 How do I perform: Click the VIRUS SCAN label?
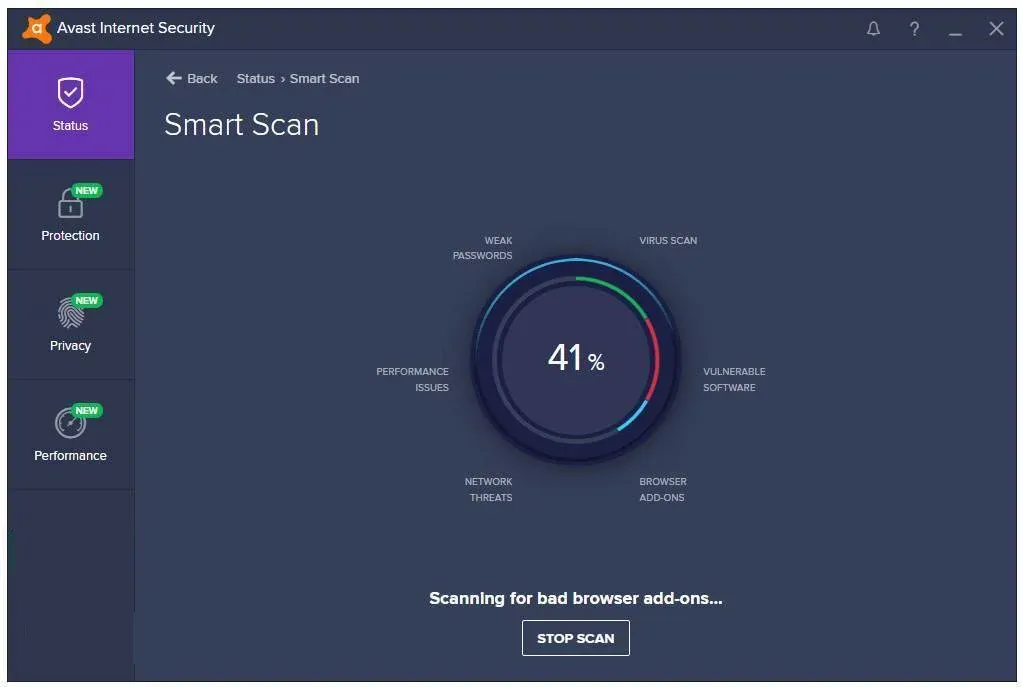668,241
